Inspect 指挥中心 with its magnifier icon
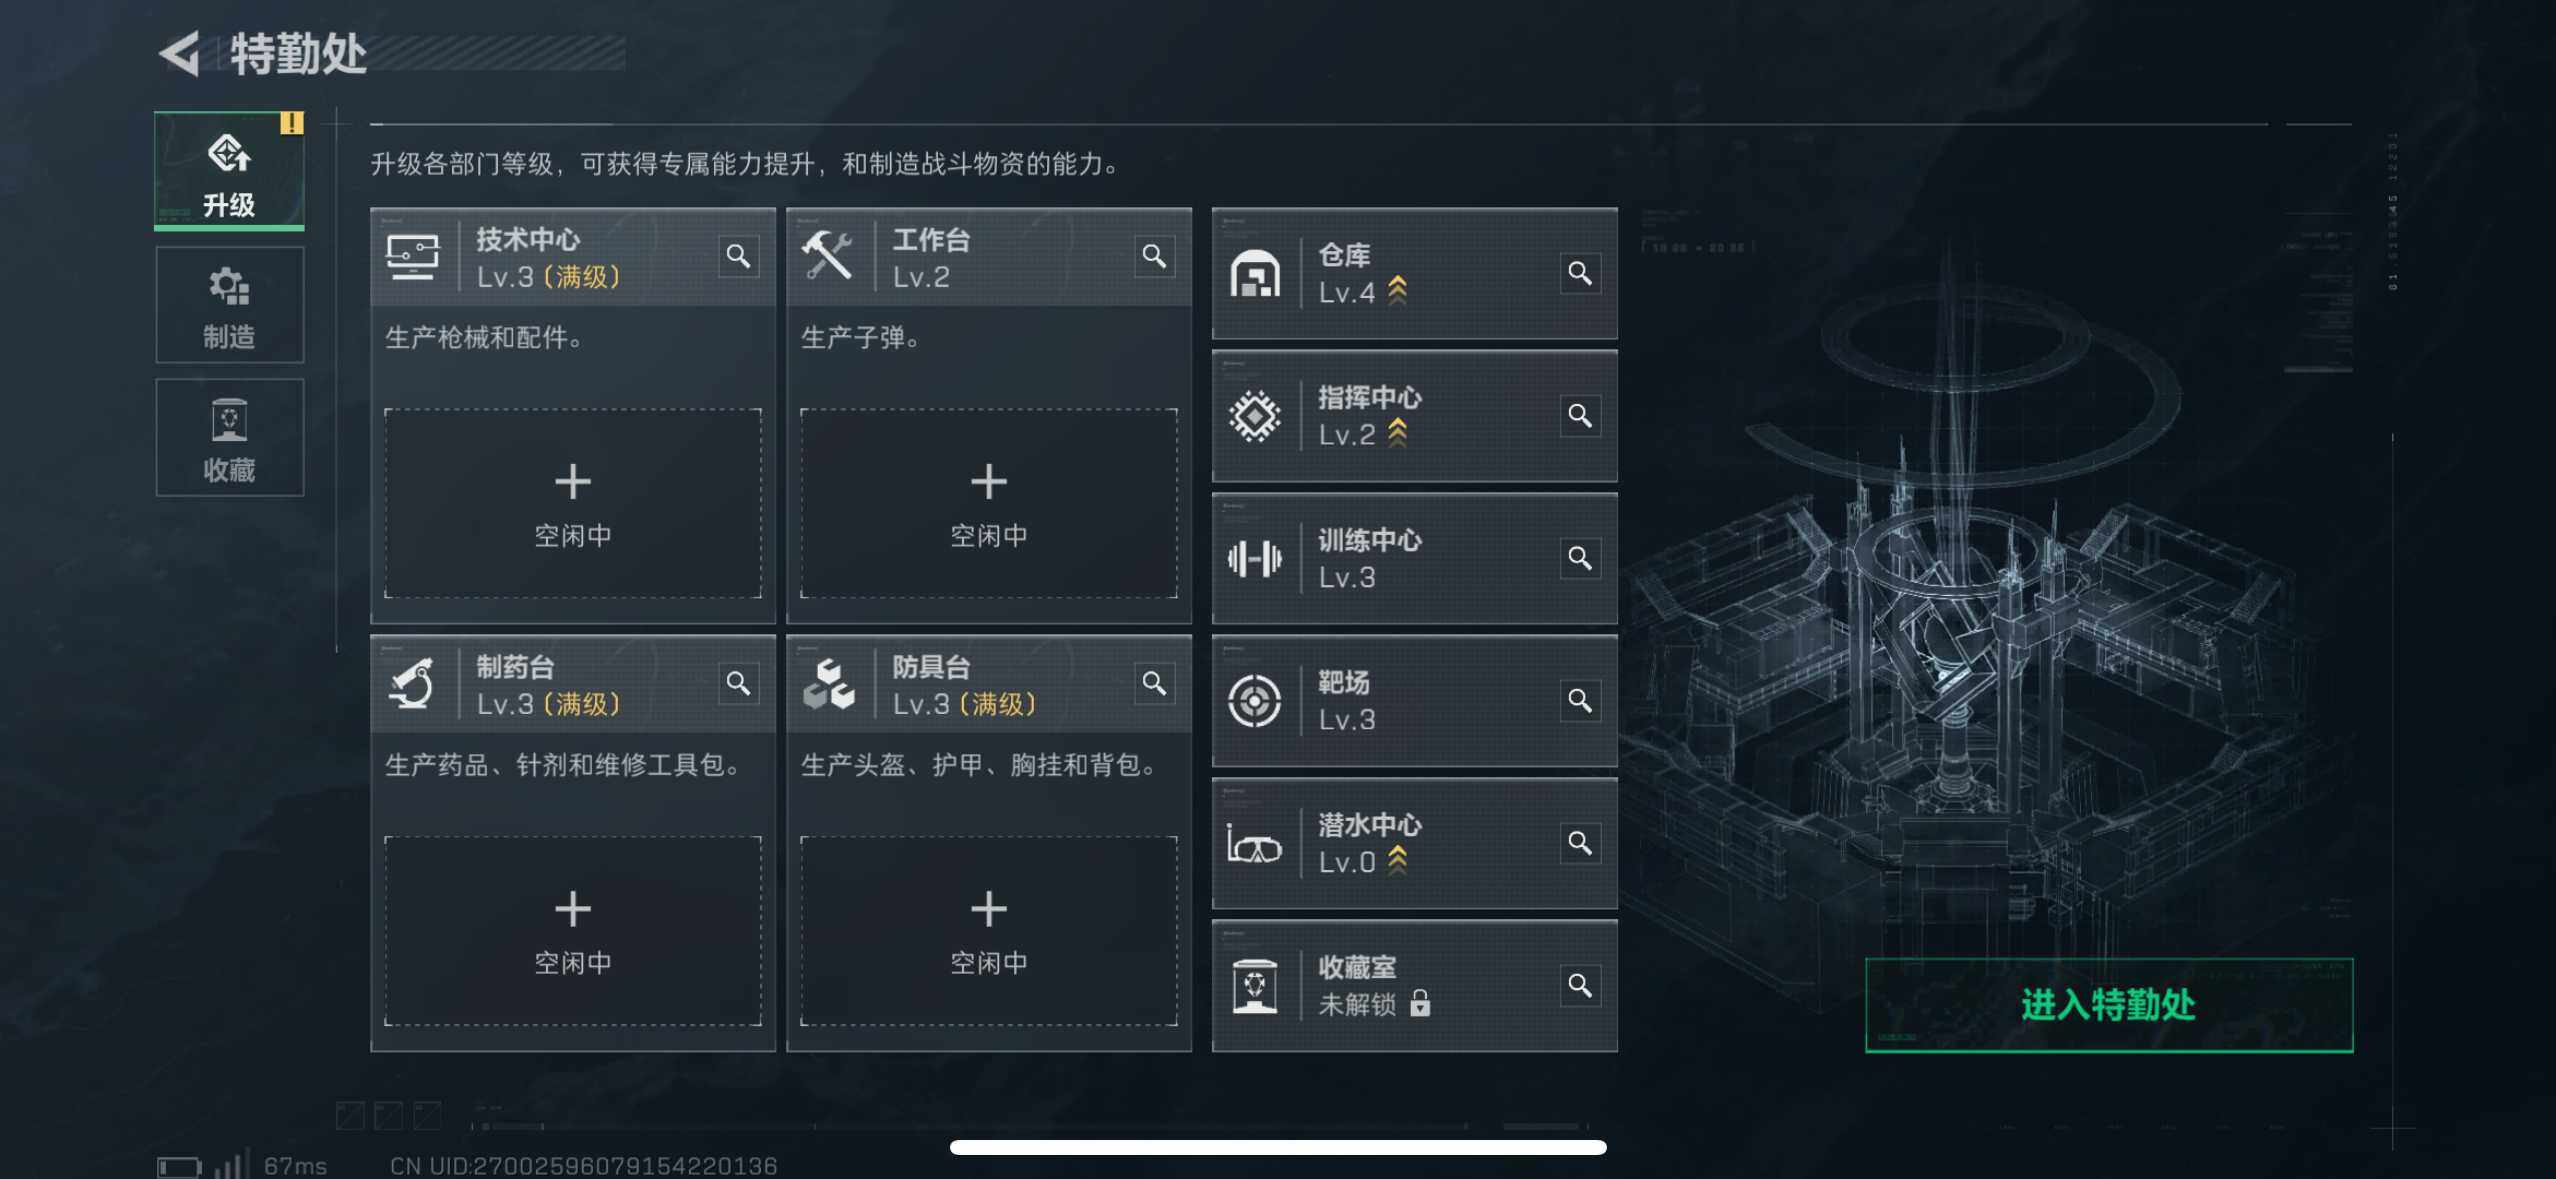 tap(1580, 415)
